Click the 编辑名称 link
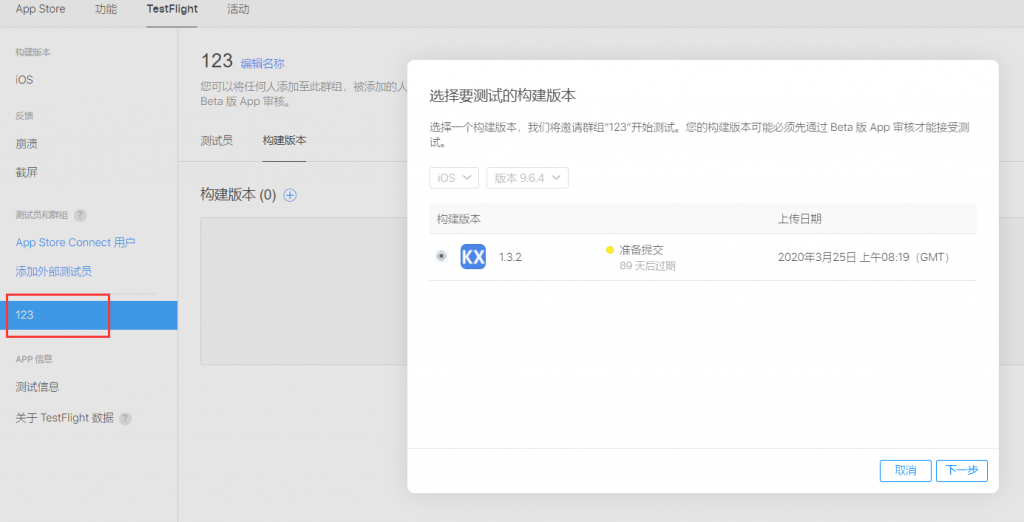 [x=263, y=63]
